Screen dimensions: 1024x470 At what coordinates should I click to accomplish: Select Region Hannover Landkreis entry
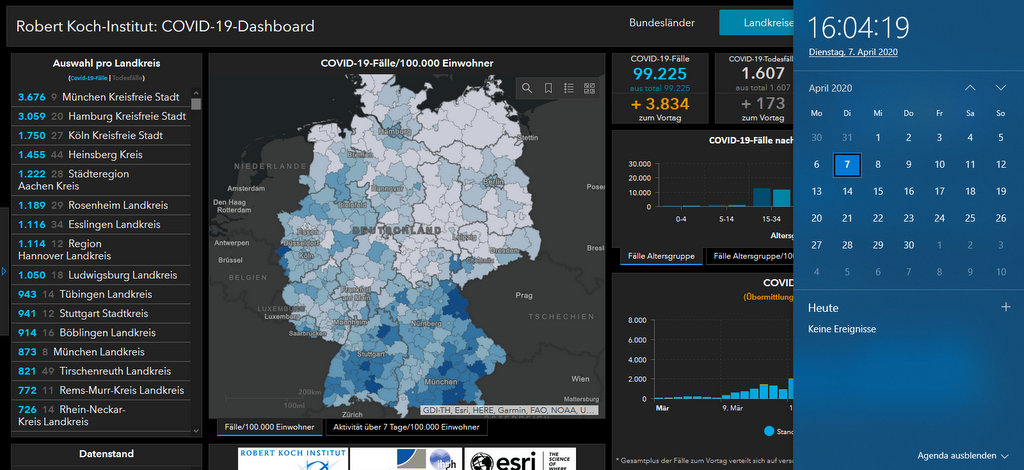101,249
